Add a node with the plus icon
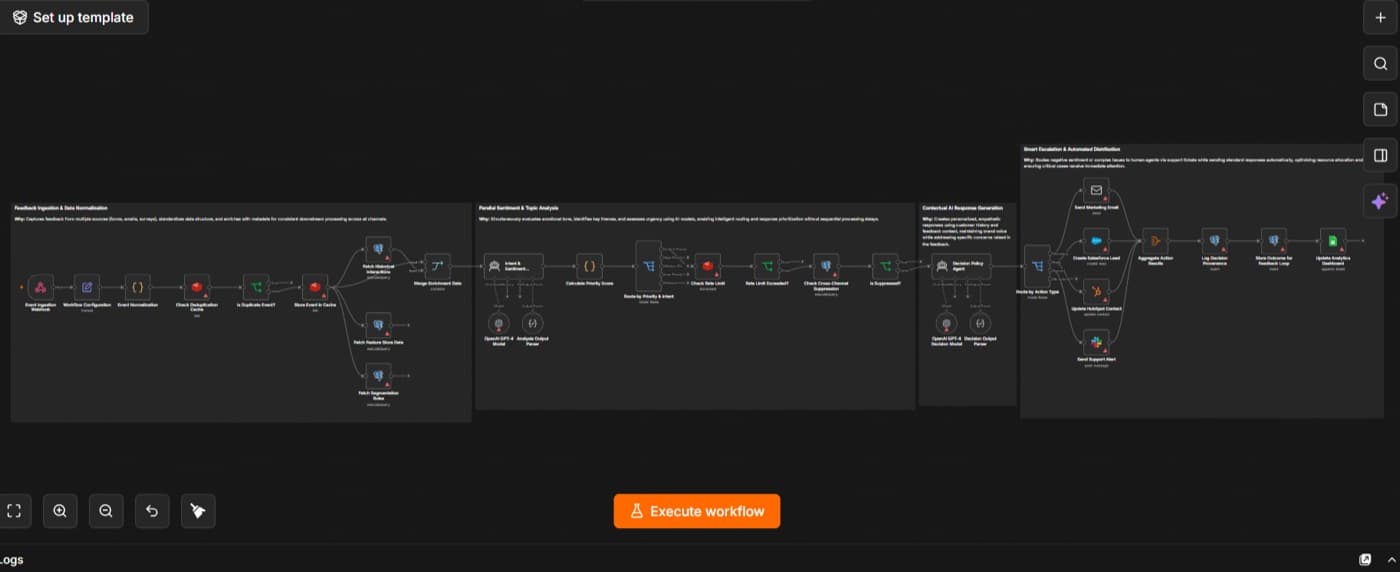 (1380, 17)
